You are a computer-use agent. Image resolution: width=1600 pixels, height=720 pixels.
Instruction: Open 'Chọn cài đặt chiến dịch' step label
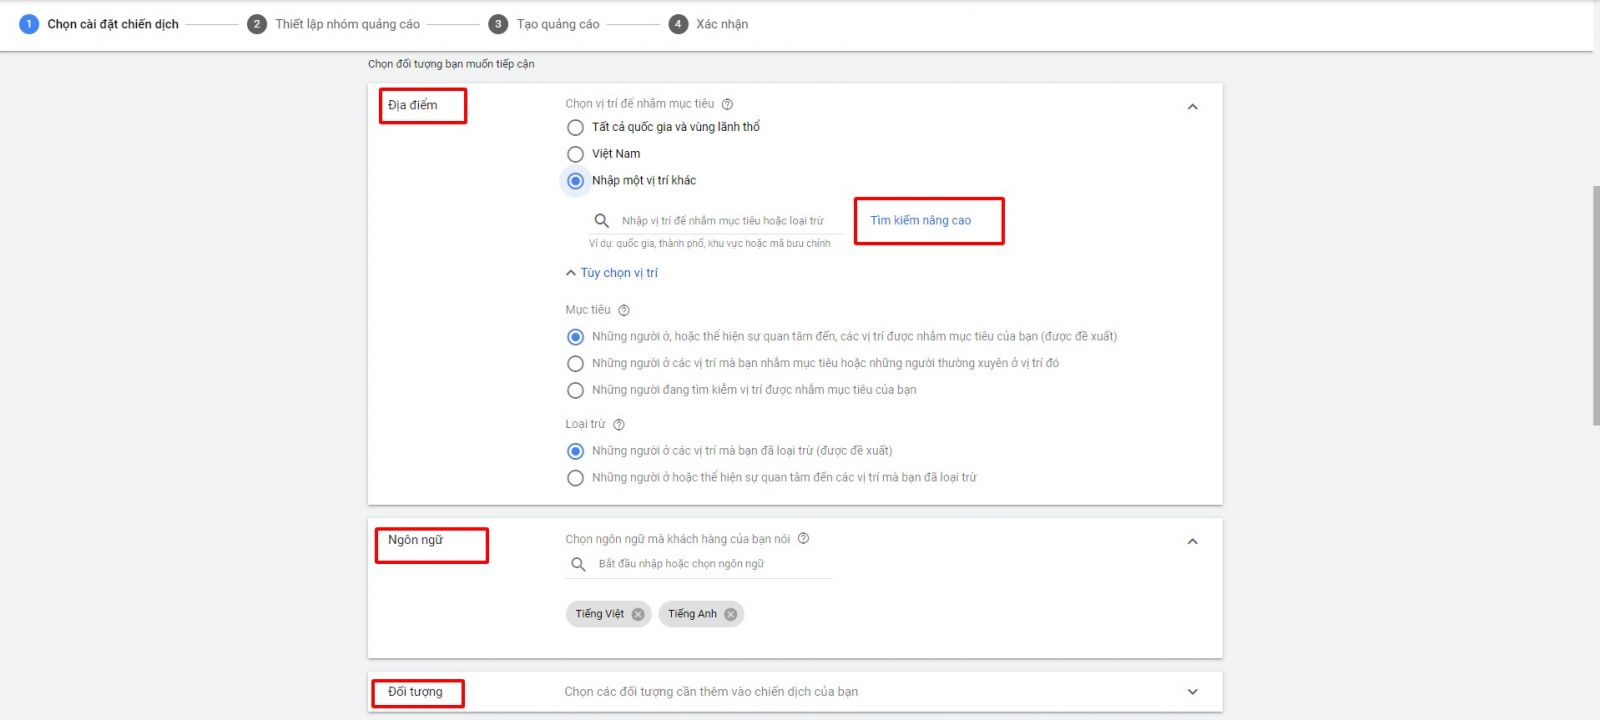click(113, 24)
